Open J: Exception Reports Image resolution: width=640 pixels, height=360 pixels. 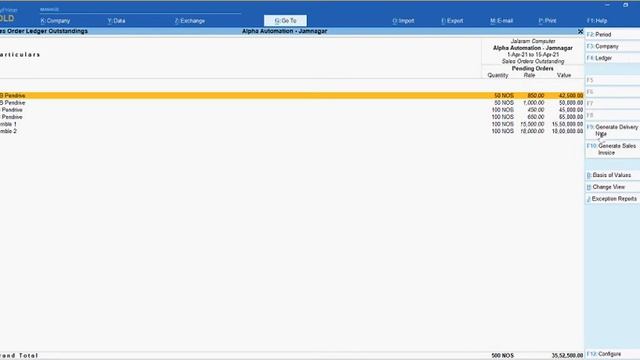612,199
